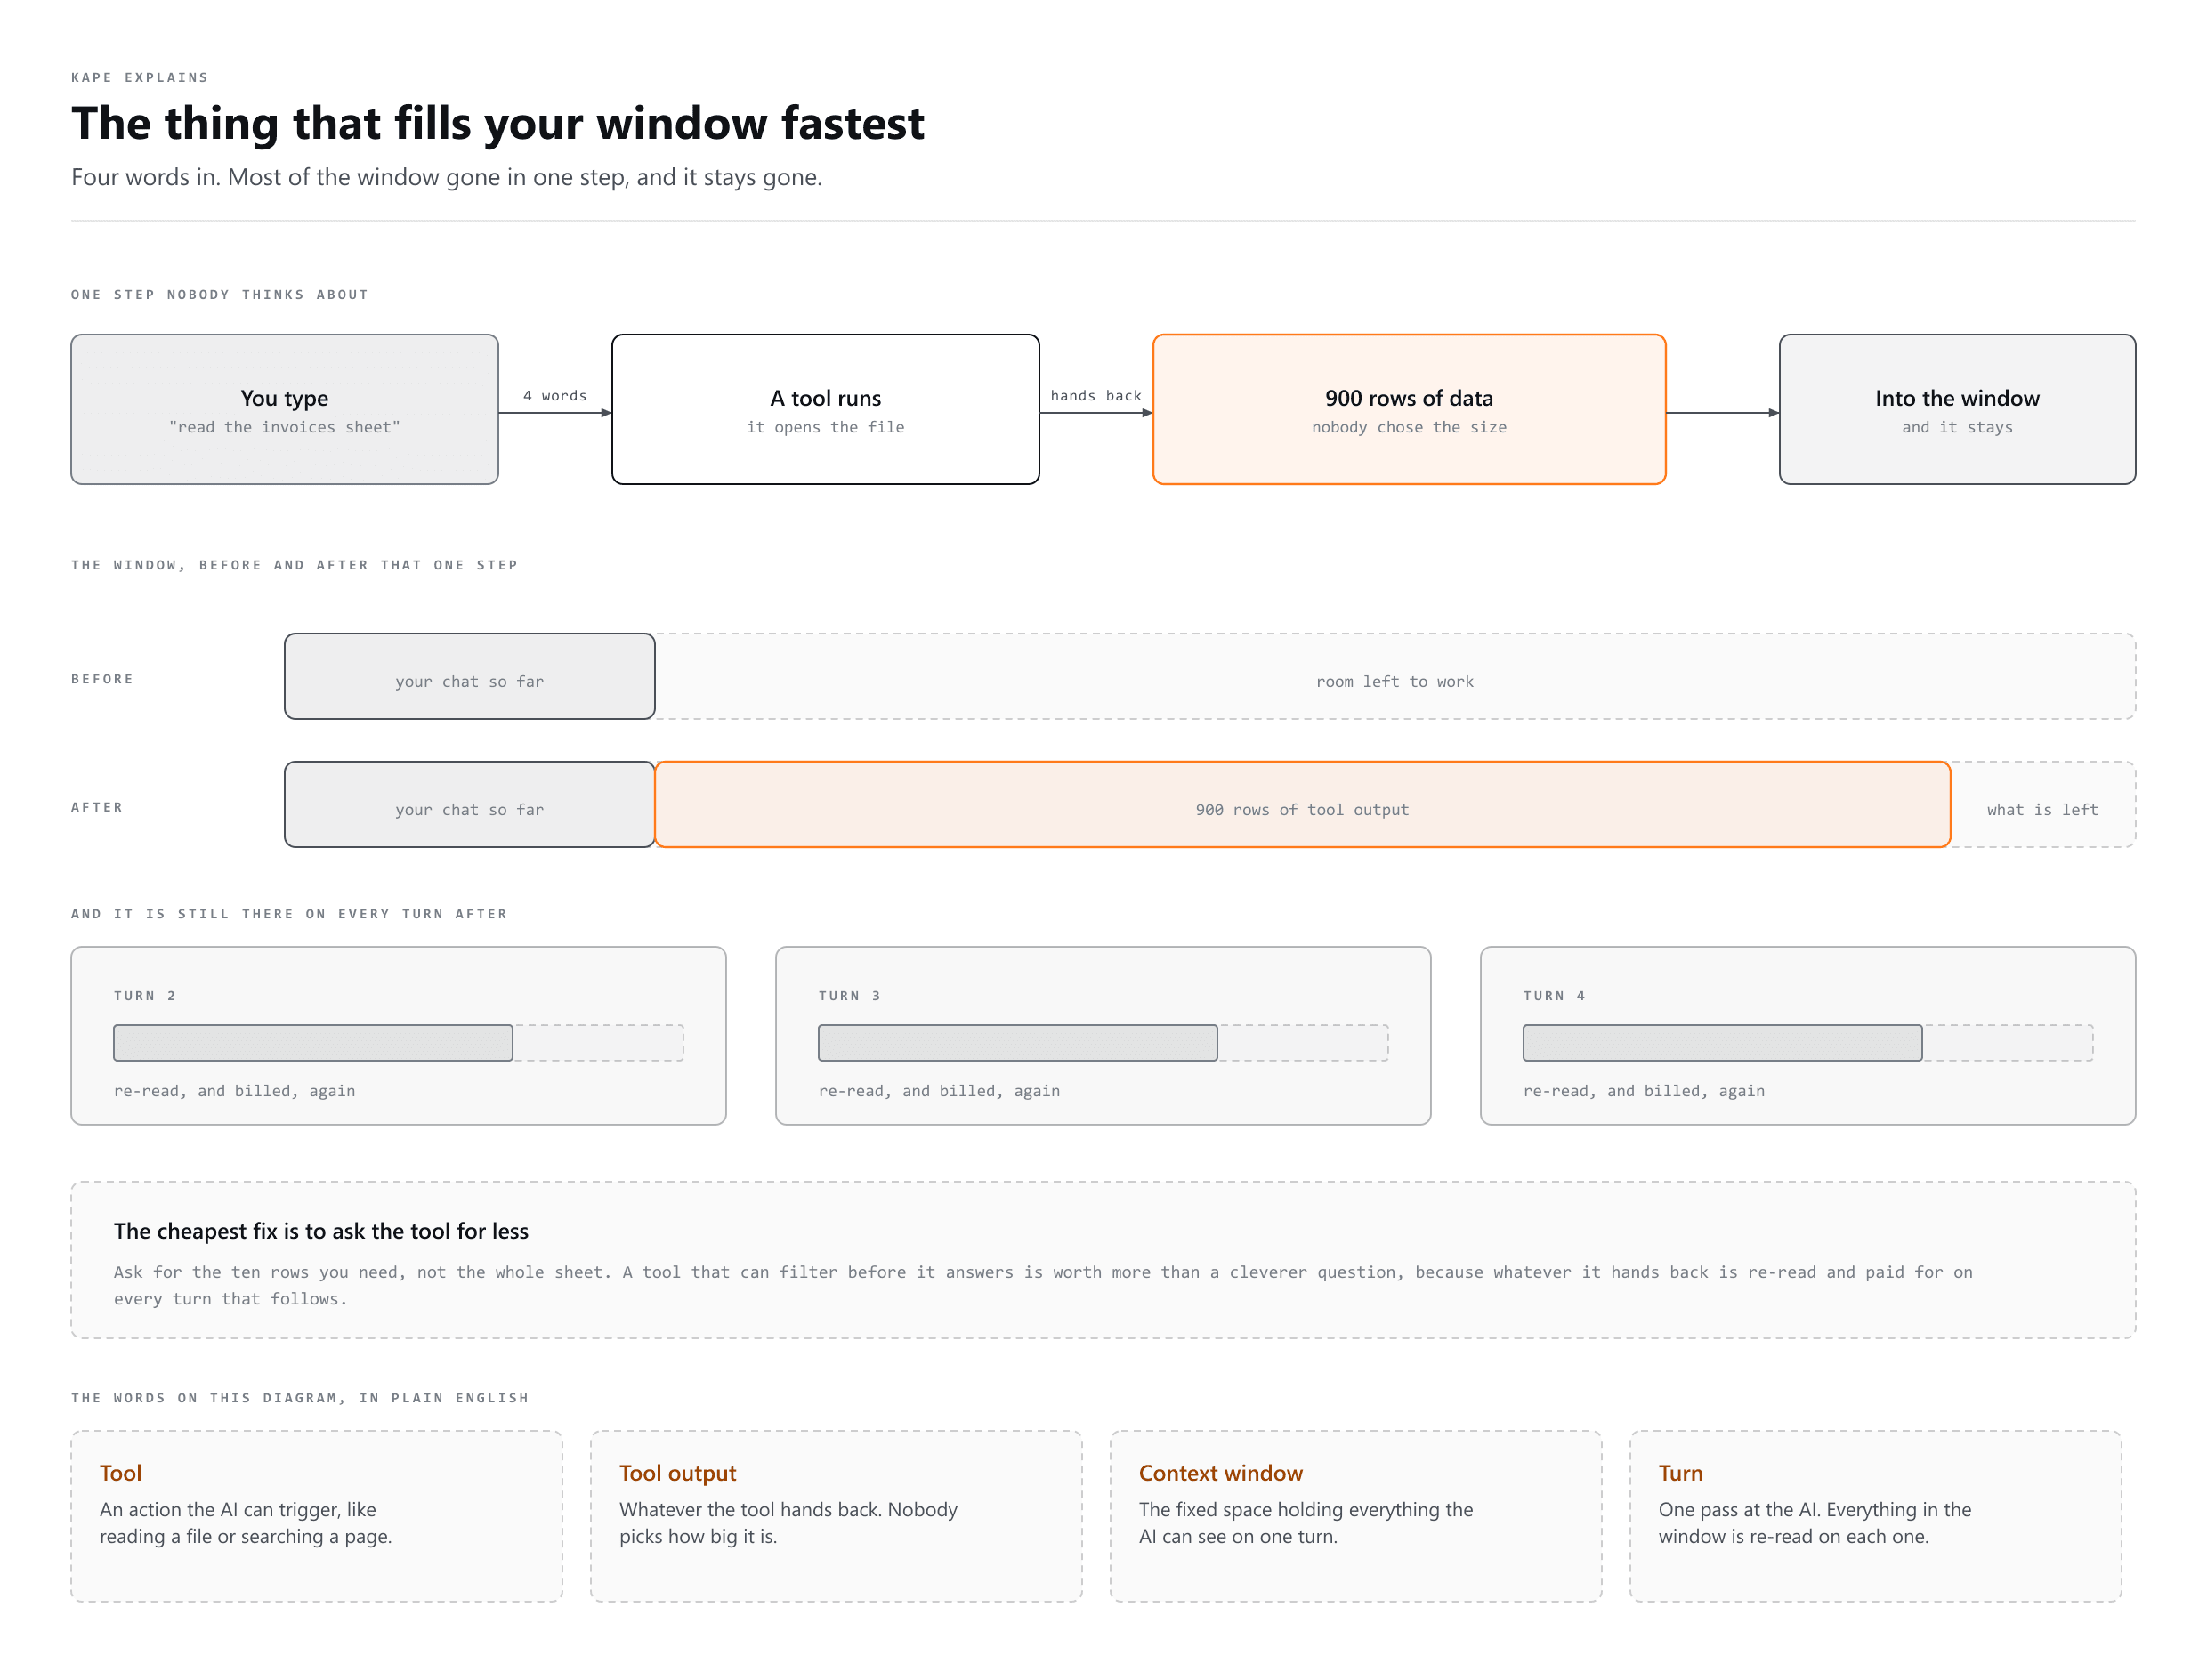Select the 'Into the window' box

pos(1956,409)
